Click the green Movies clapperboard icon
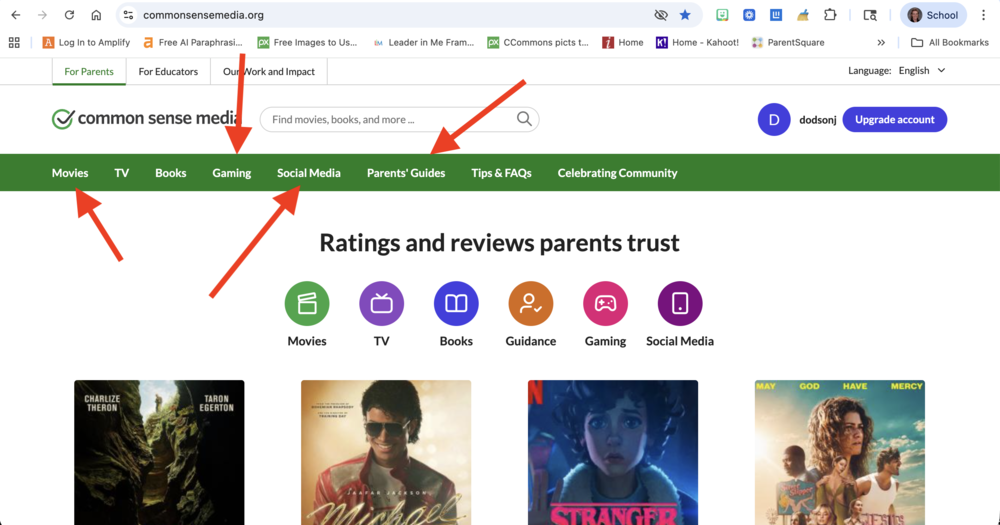The height and width of the screenshot is (525, 1000). (x=307, y=304)
